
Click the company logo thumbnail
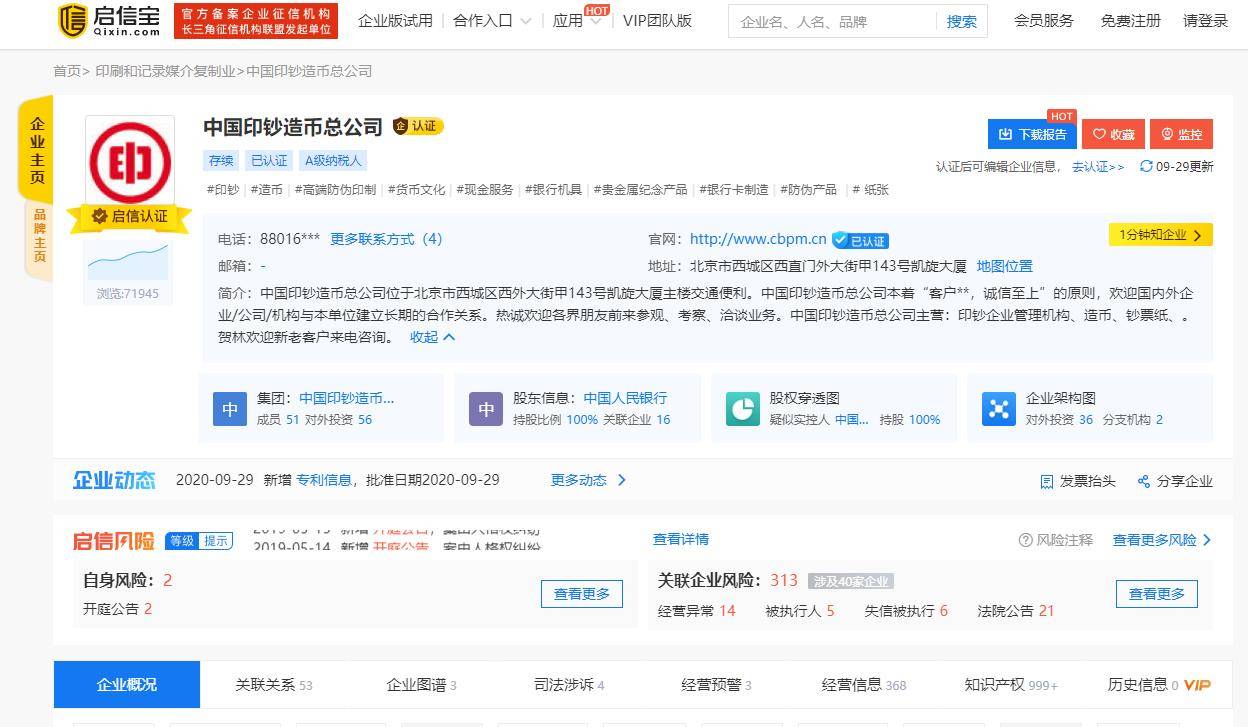tap(130, 162)
